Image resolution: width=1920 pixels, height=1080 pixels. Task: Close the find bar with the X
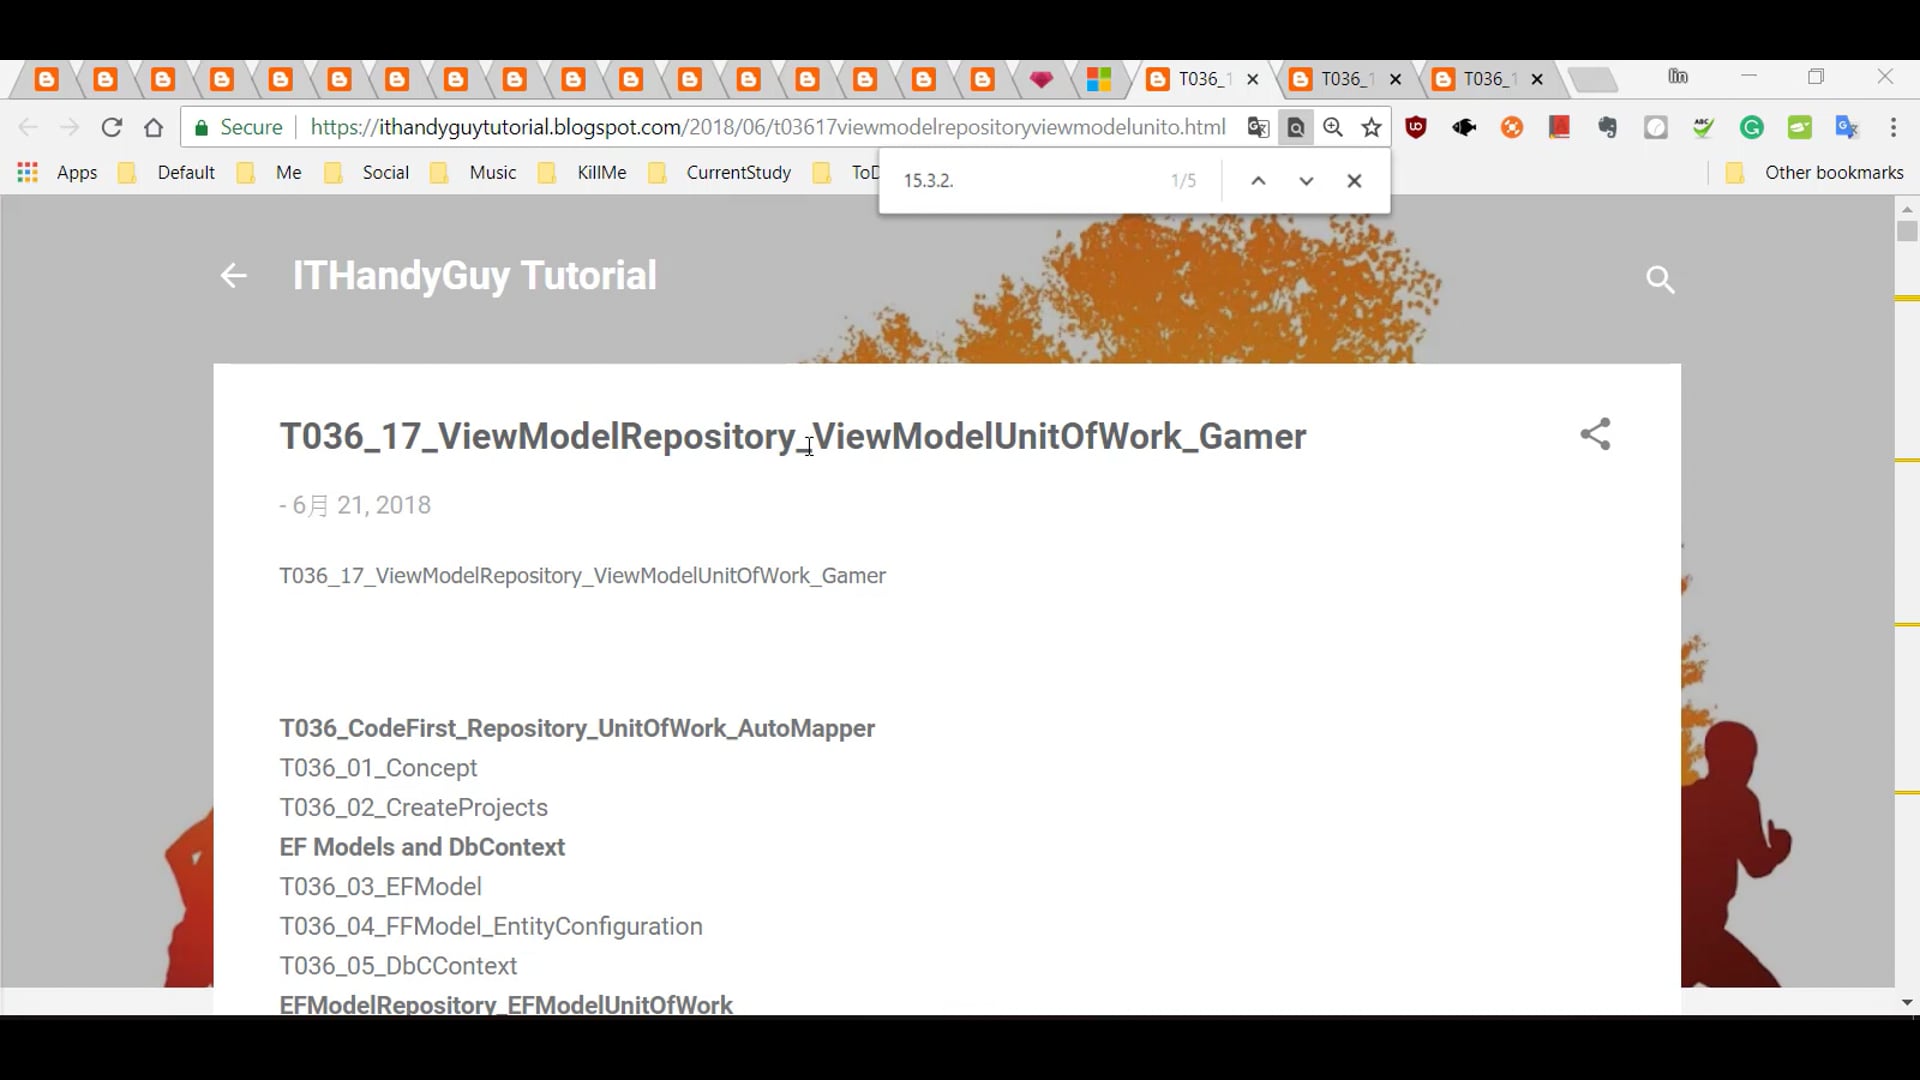[1355, 180]
